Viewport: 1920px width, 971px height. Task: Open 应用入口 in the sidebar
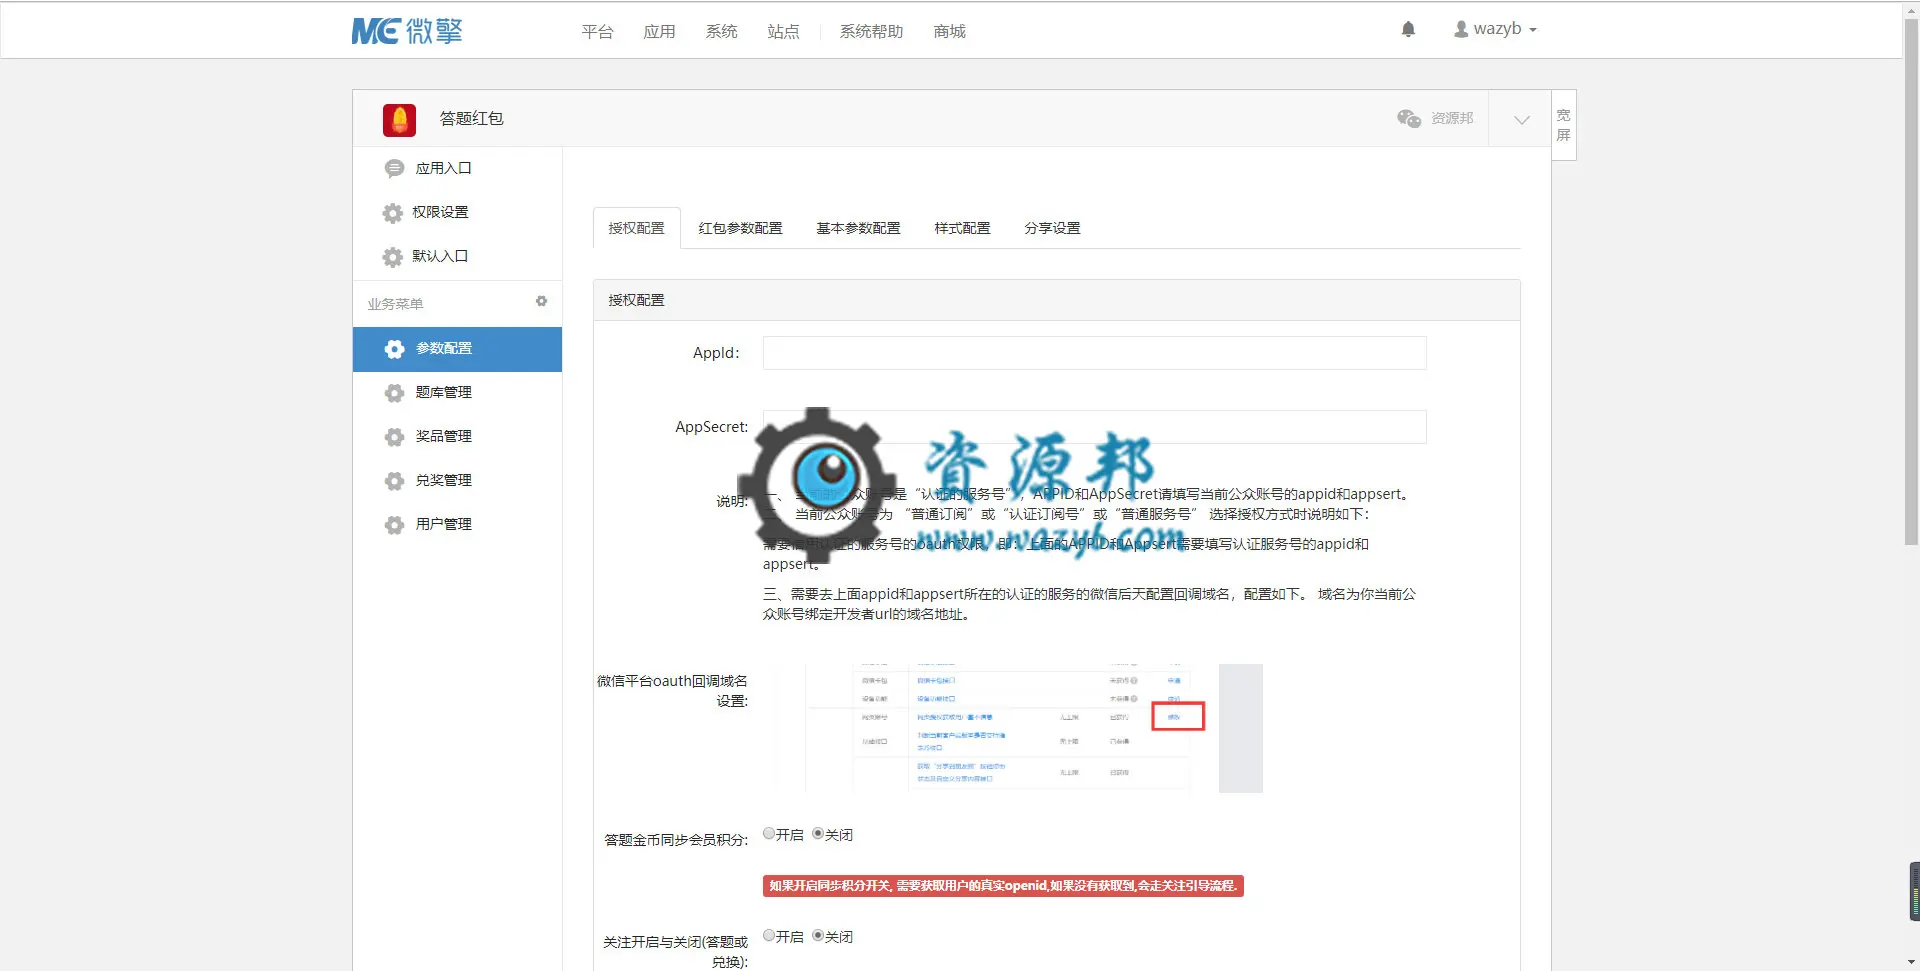(443, 168)
